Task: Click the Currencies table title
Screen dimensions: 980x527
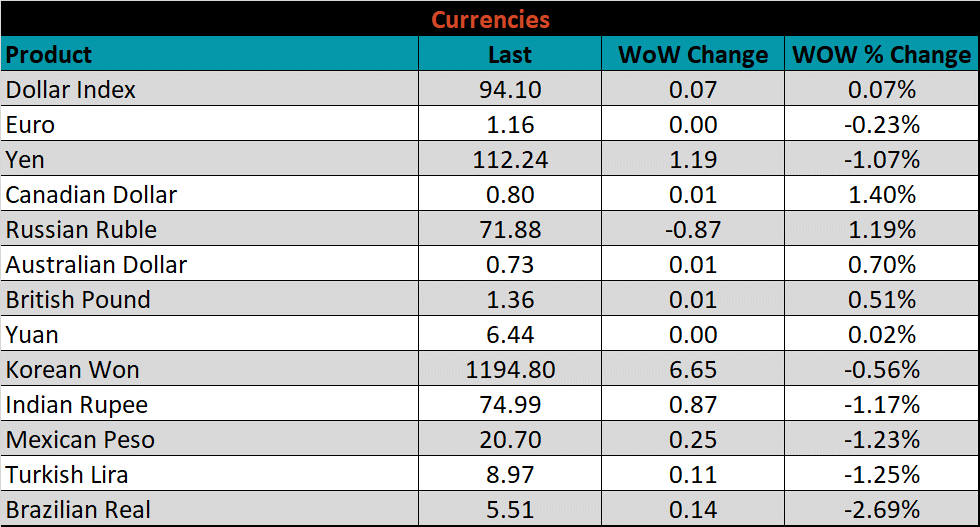Action: coord(490,19)
